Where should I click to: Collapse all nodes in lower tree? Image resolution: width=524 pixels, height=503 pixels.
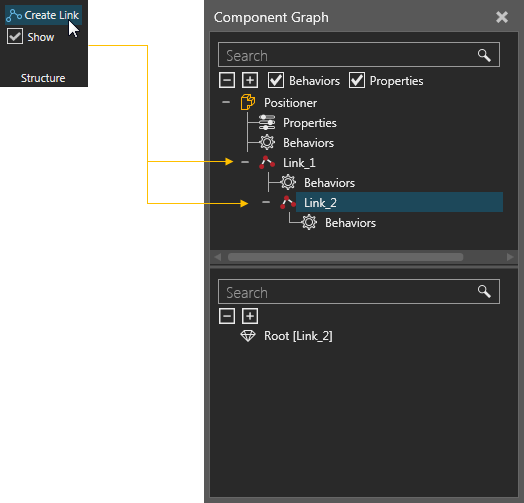click(227, 316)
